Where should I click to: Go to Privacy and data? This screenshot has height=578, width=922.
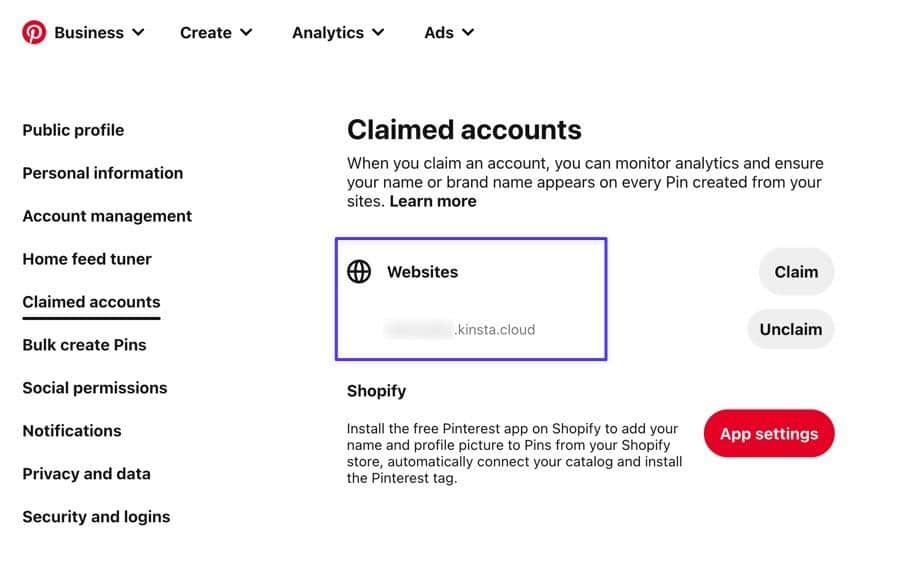click(86, 474)
